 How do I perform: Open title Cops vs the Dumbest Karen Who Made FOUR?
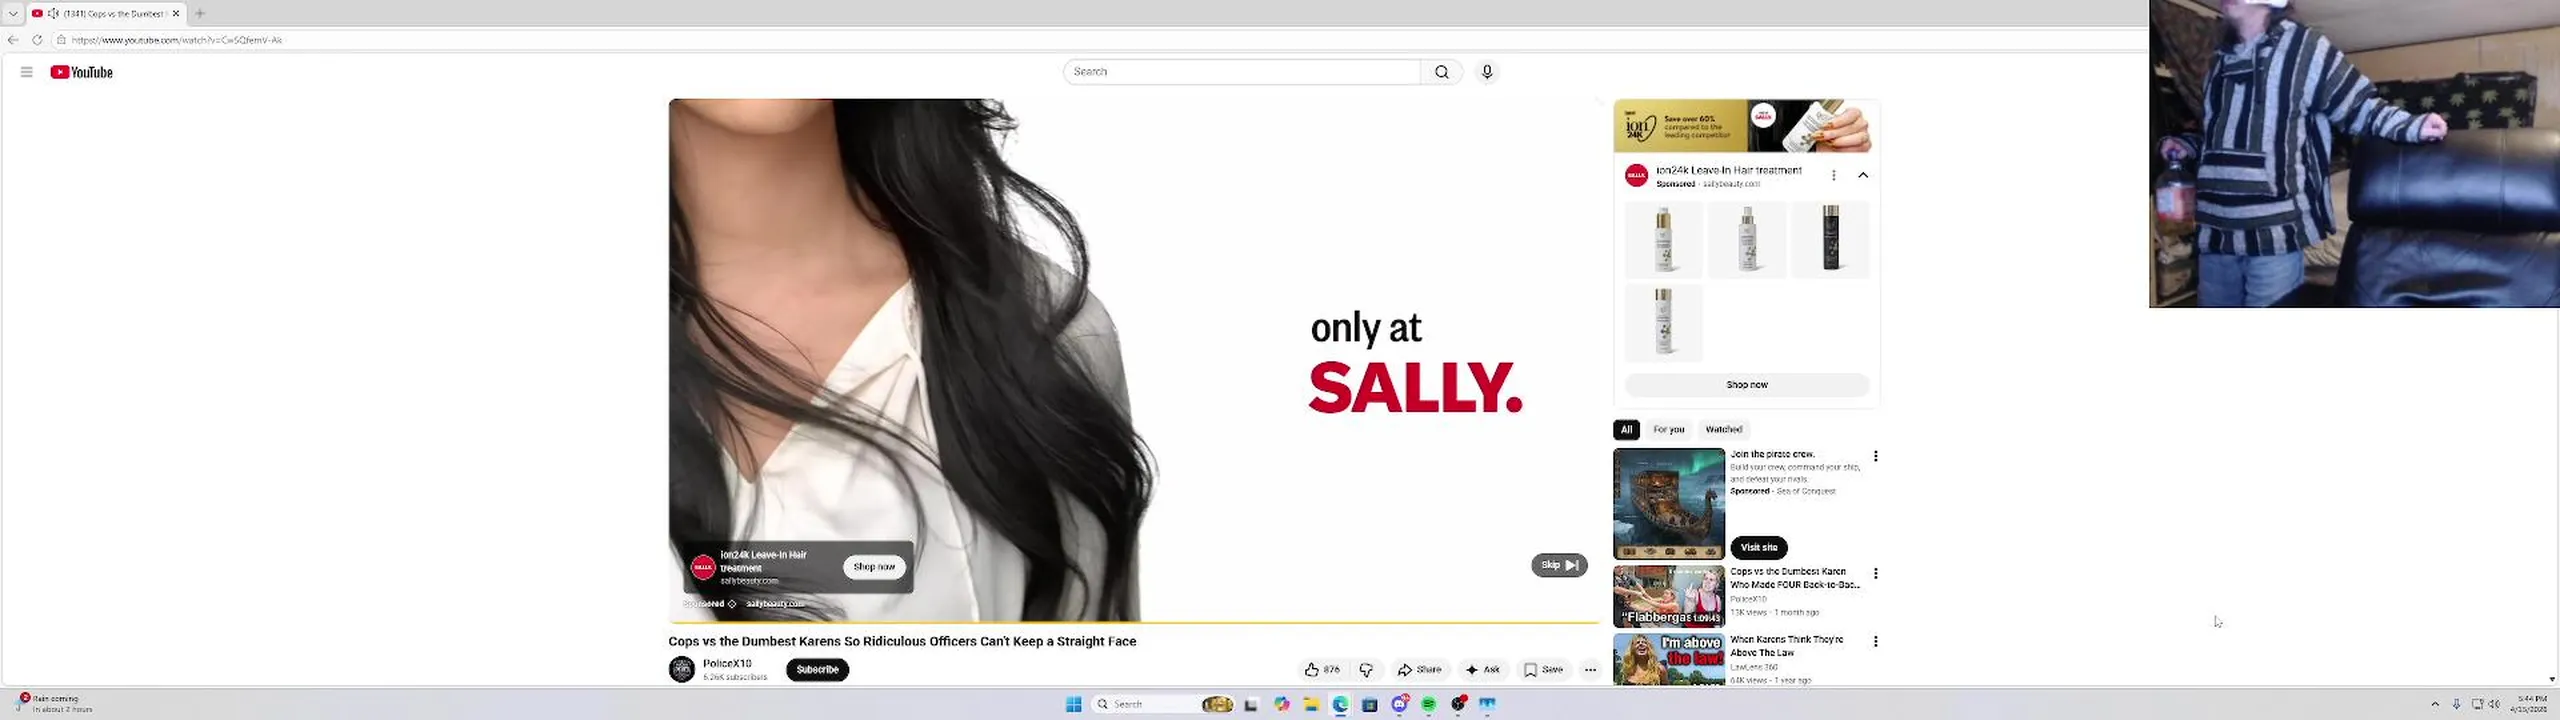(1795, 578)
